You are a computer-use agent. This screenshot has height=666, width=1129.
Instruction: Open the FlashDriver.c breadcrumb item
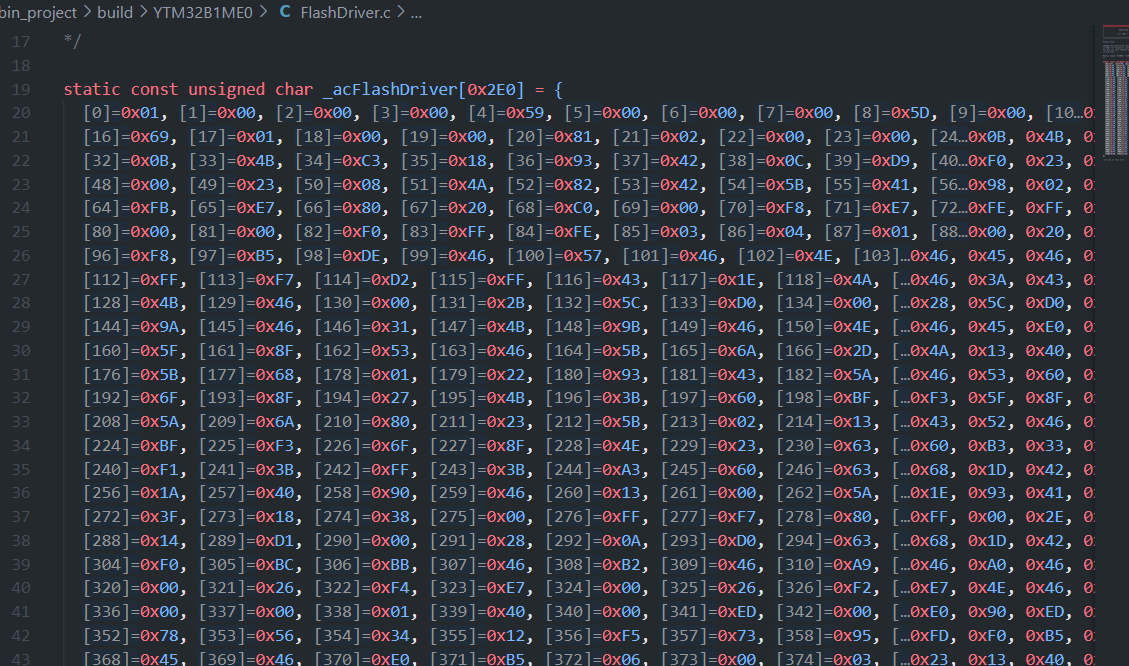(346, 12)
